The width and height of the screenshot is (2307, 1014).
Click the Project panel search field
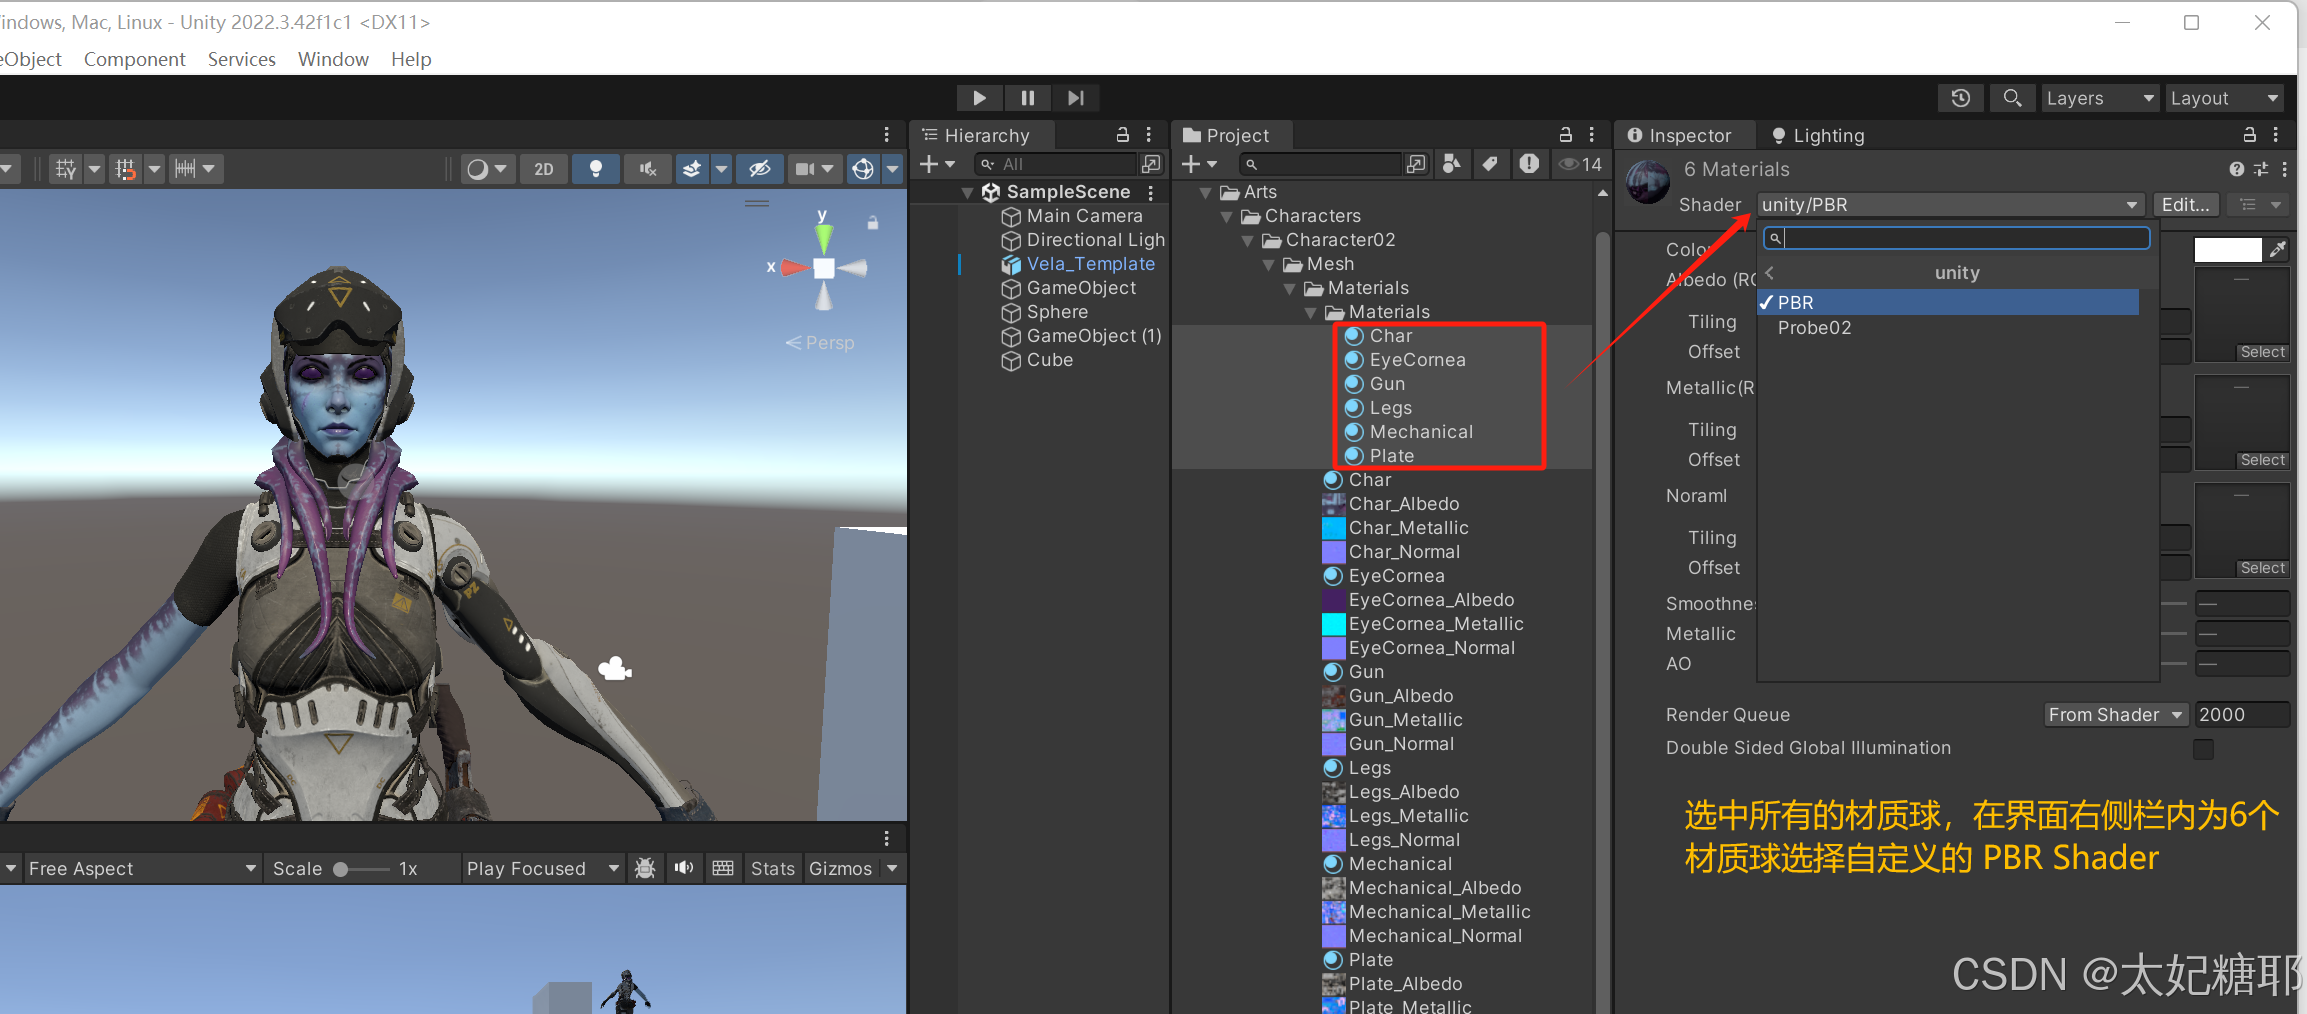(x=1320, y=164)
